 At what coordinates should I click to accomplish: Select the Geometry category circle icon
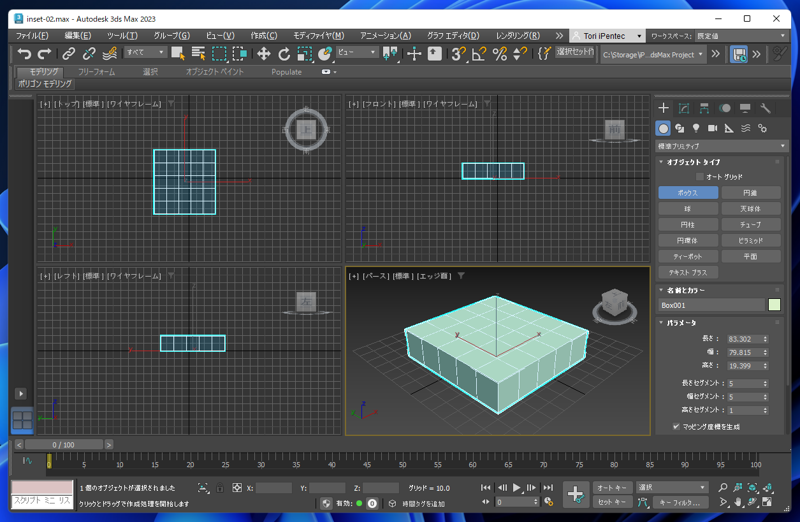pos(663,129)
